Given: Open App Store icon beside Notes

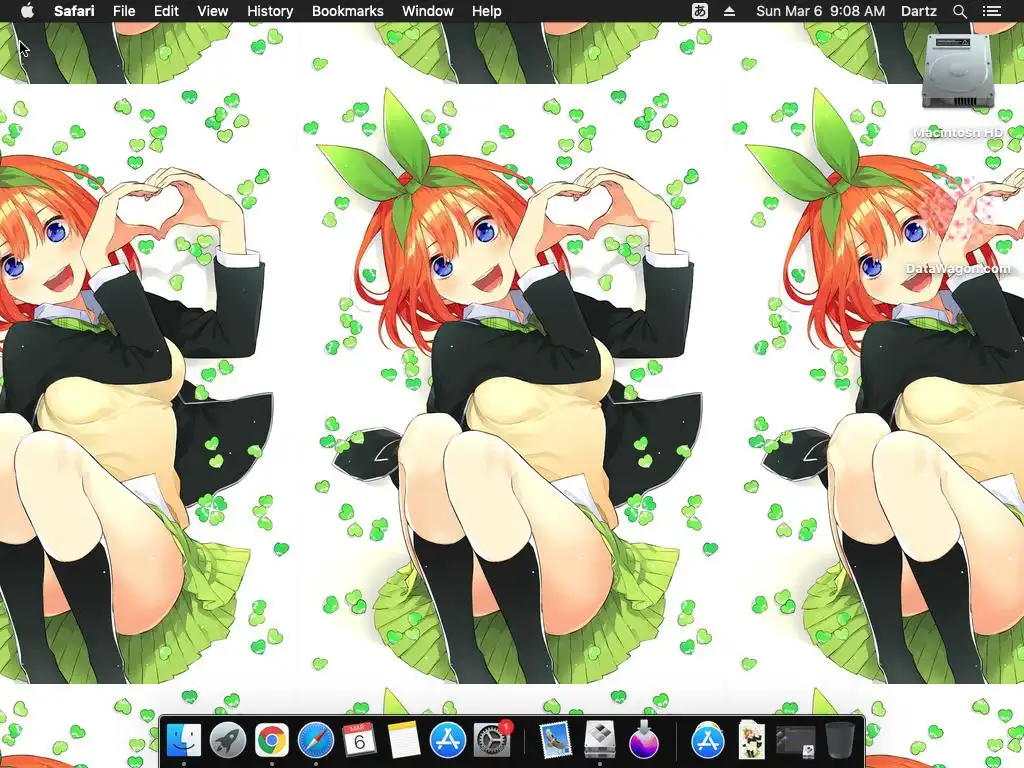Looking at the screenshot, I should [447, 741].
